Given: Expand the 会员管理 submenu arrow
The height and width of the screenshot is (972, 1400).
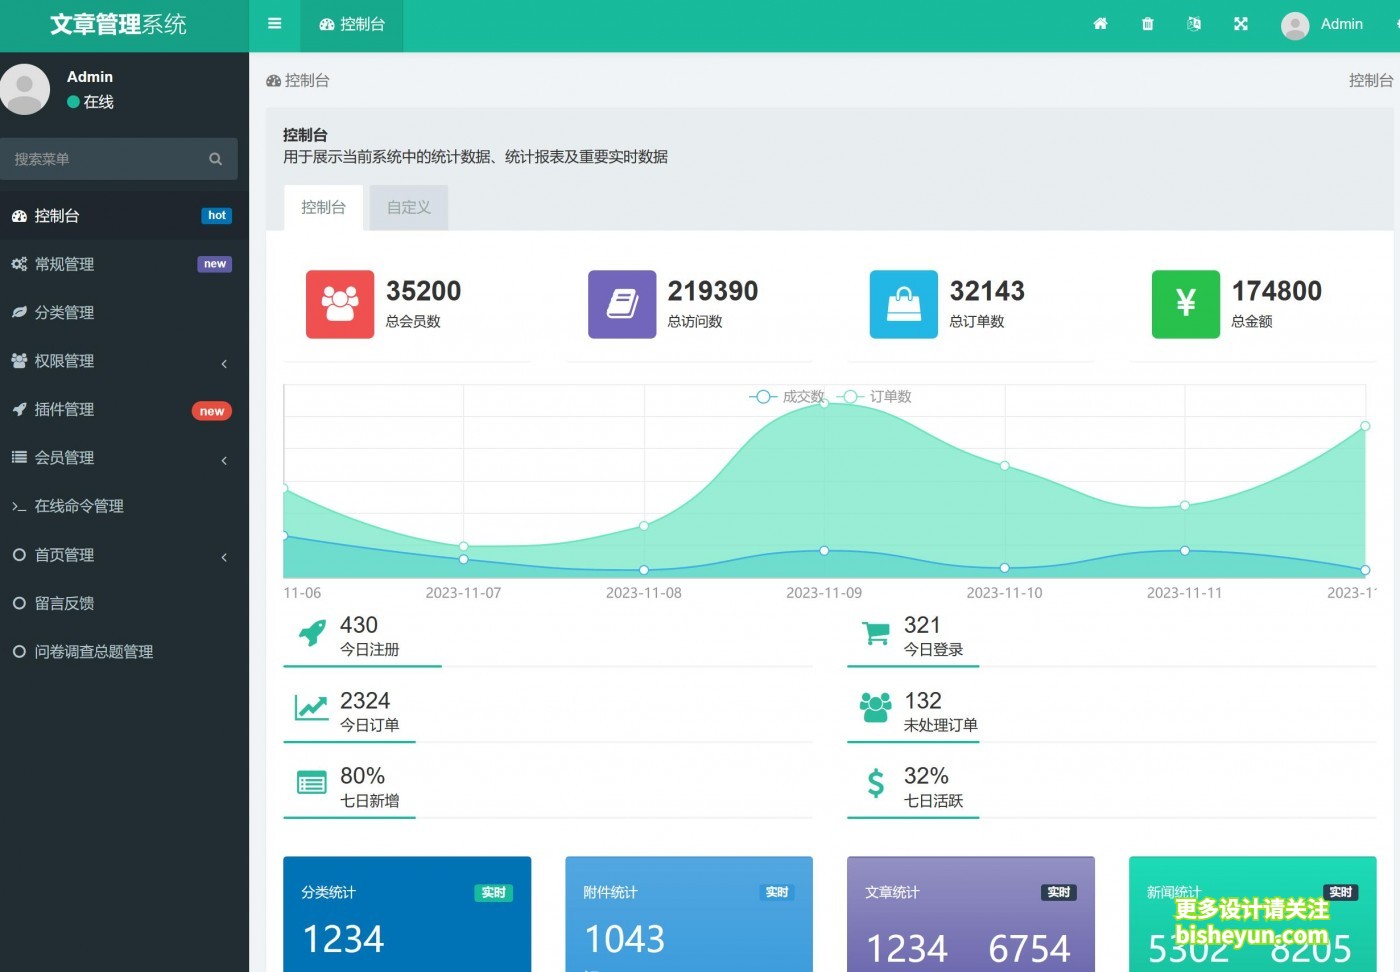Looking at the screenshot, I should pyautogui.click(x=224, y=460).
